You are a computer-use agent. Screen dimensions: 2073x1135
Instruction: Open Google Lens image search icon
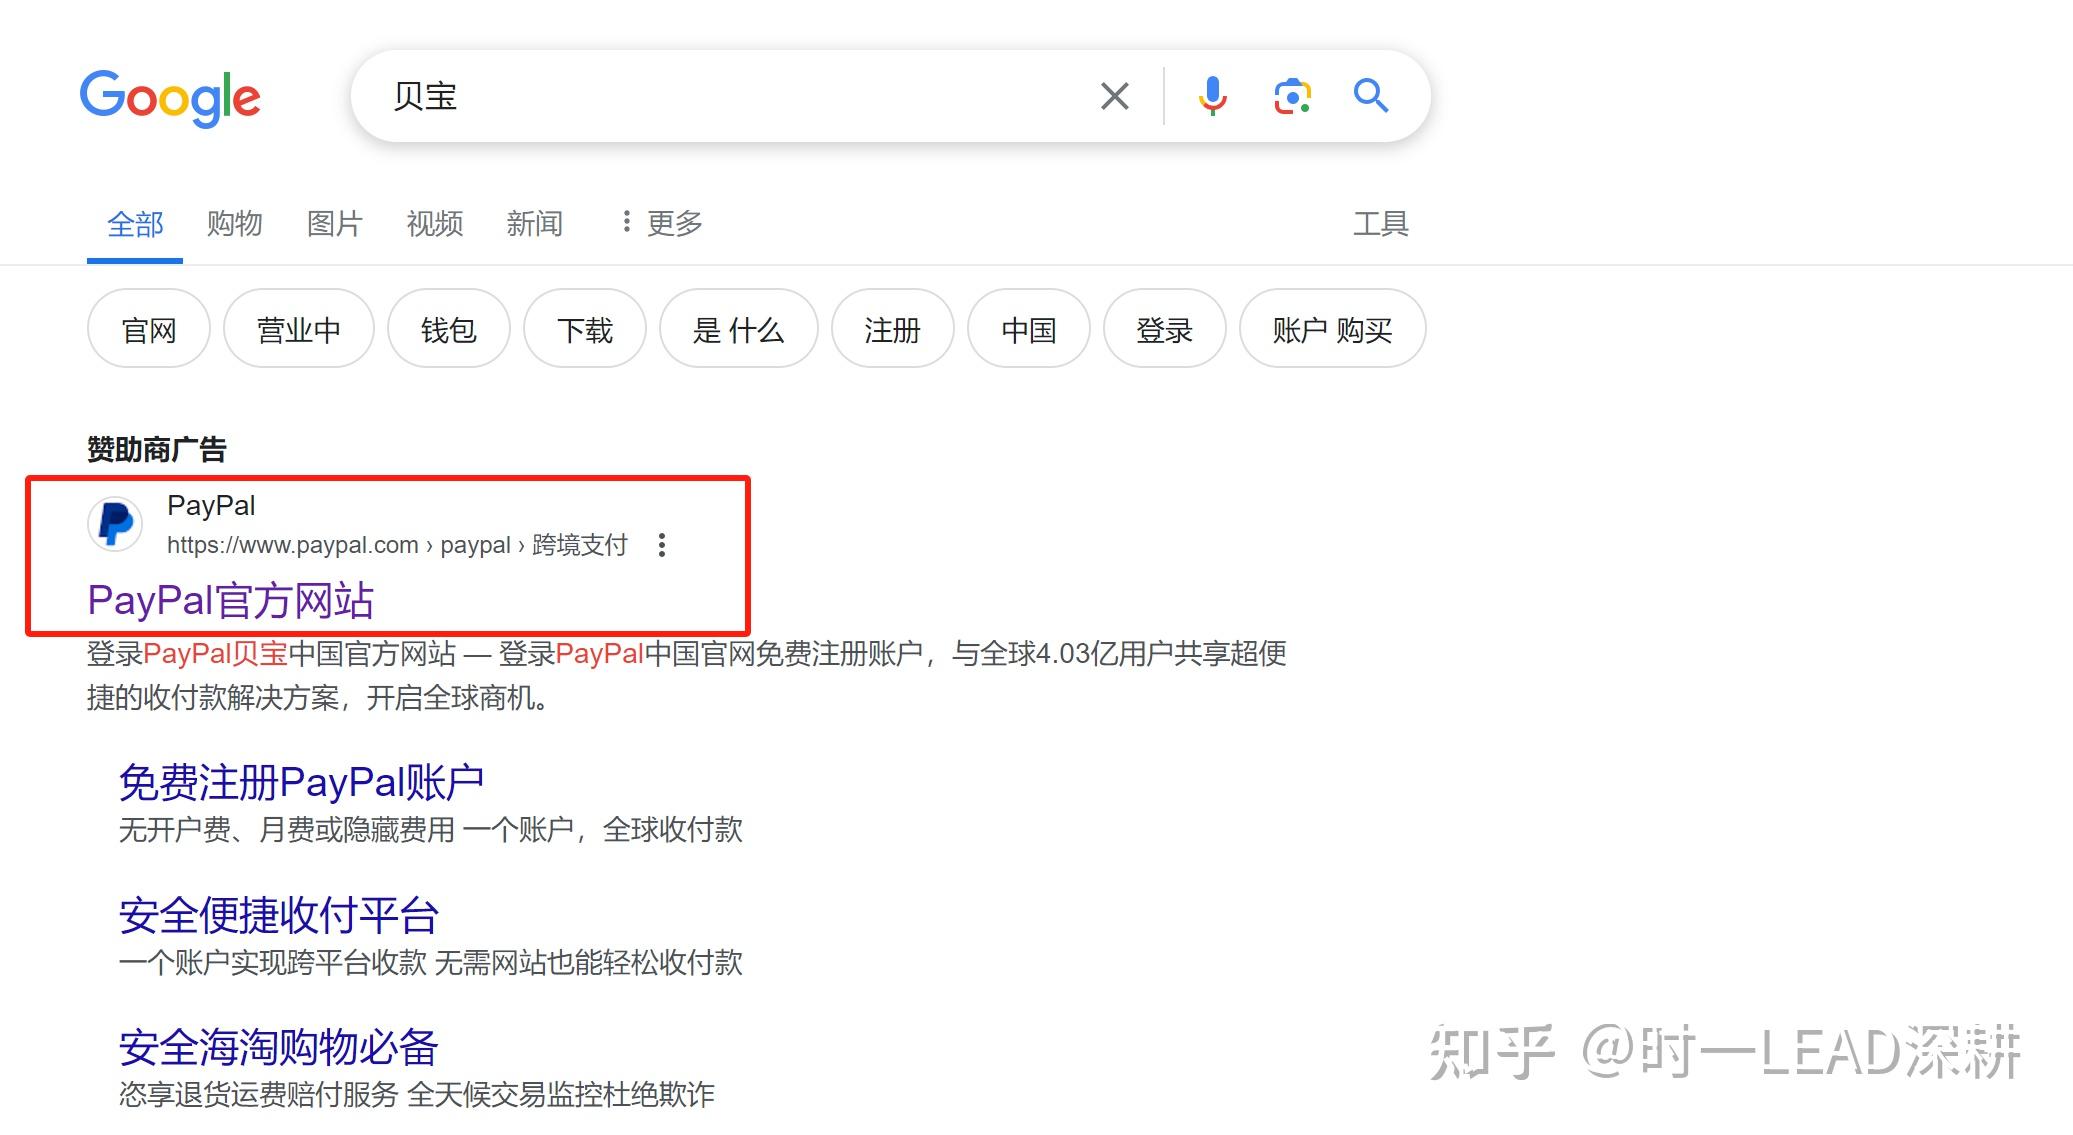click(1292, 96)
